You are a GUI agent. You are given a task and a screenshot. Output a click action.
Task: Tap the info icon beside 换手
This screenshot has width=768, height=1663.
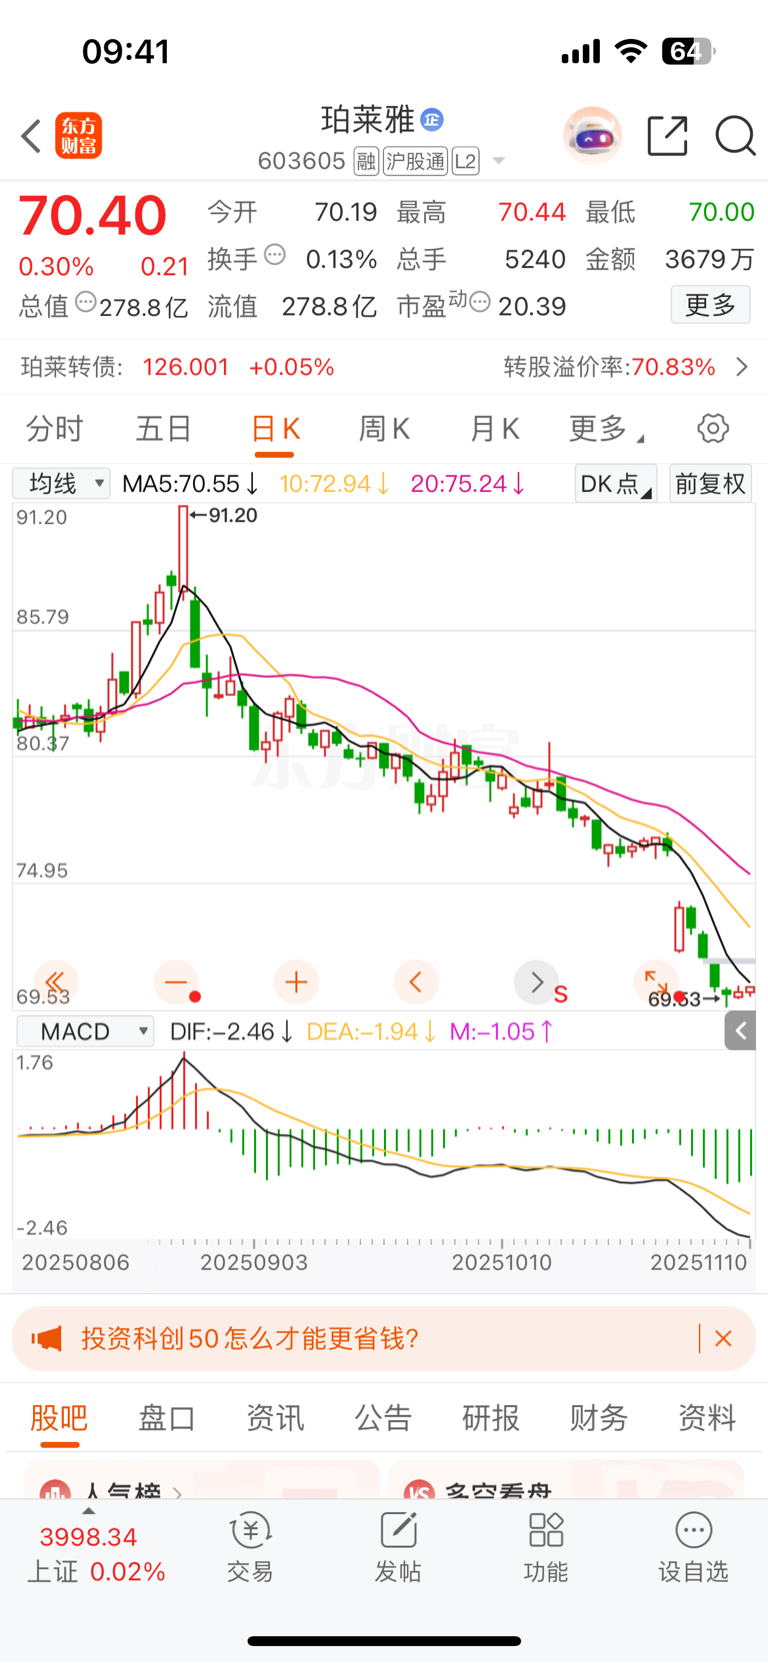(x=275, y=255)
